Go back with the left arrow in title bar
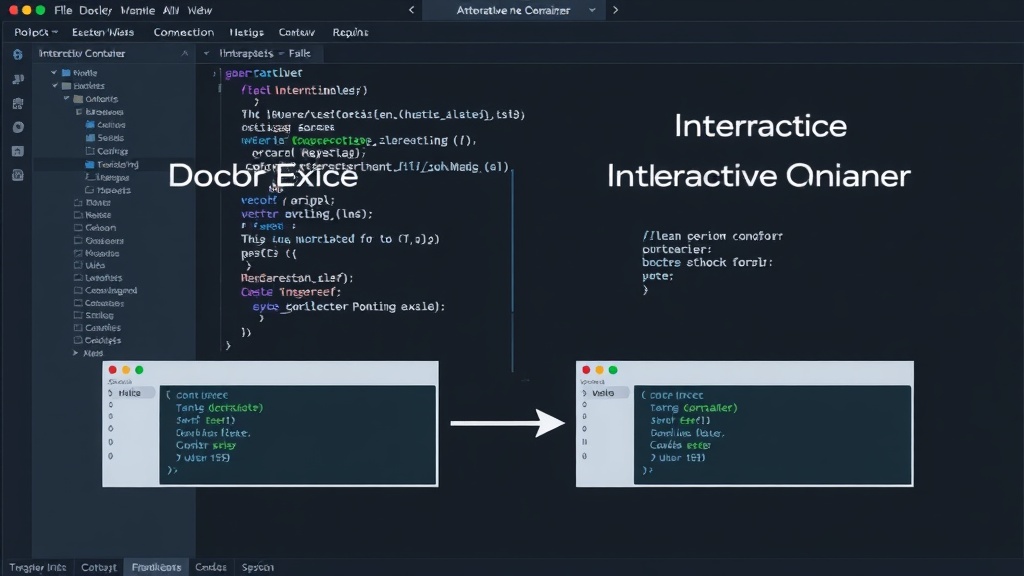This screenshot has width=1024, height=576. pyautogui.click(x=411, y=10)
